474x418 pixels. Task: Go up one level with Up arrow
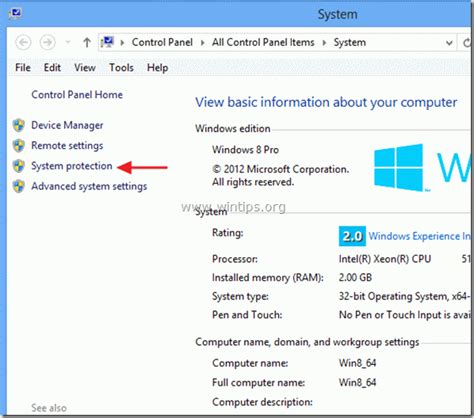[x=87, y=42]
